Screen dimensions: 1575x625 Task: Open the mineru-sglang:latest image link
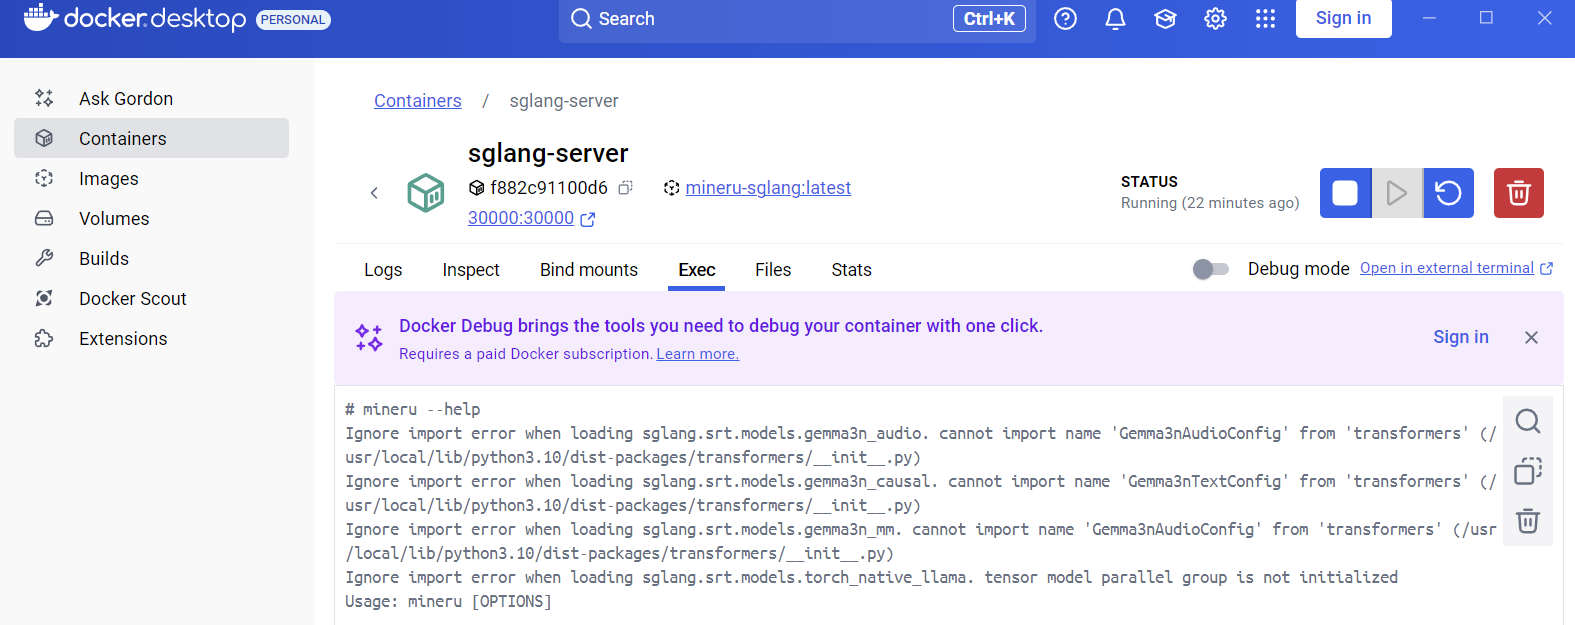click(x=767, y=188)
